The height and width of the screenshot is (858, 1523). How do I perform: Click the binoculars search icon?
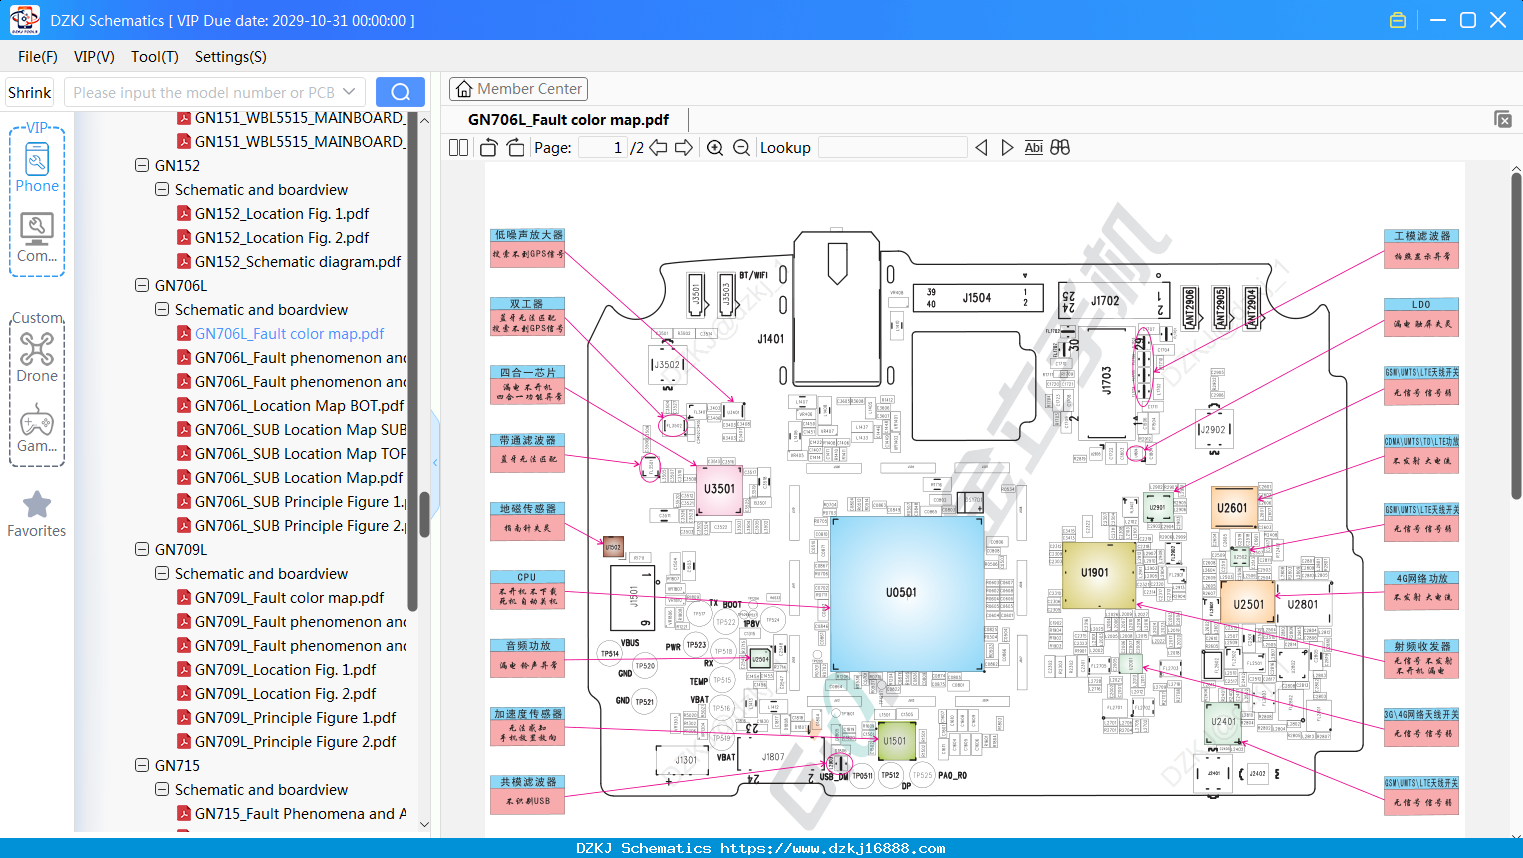click(x=1060, y=148)
